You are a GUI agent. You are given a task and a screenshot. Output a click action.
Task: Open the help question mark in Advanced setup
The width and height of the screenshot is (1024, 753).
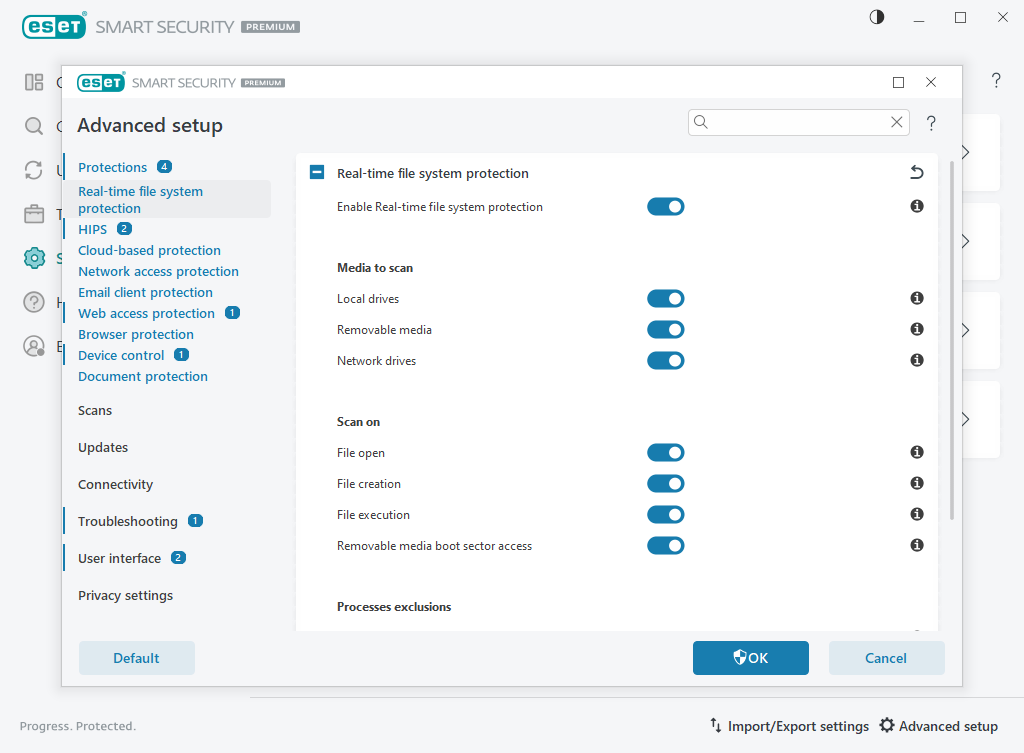click(x=931, y=123)
